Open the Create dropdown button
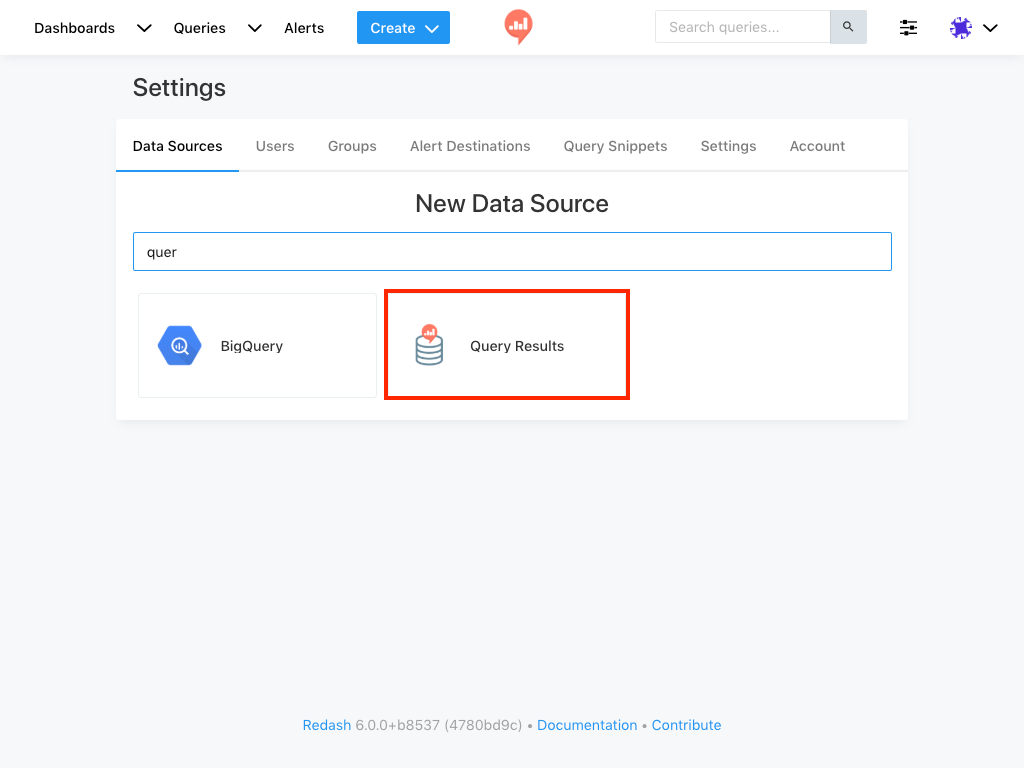Screen dimensions: 1024x768 point(403,28)
